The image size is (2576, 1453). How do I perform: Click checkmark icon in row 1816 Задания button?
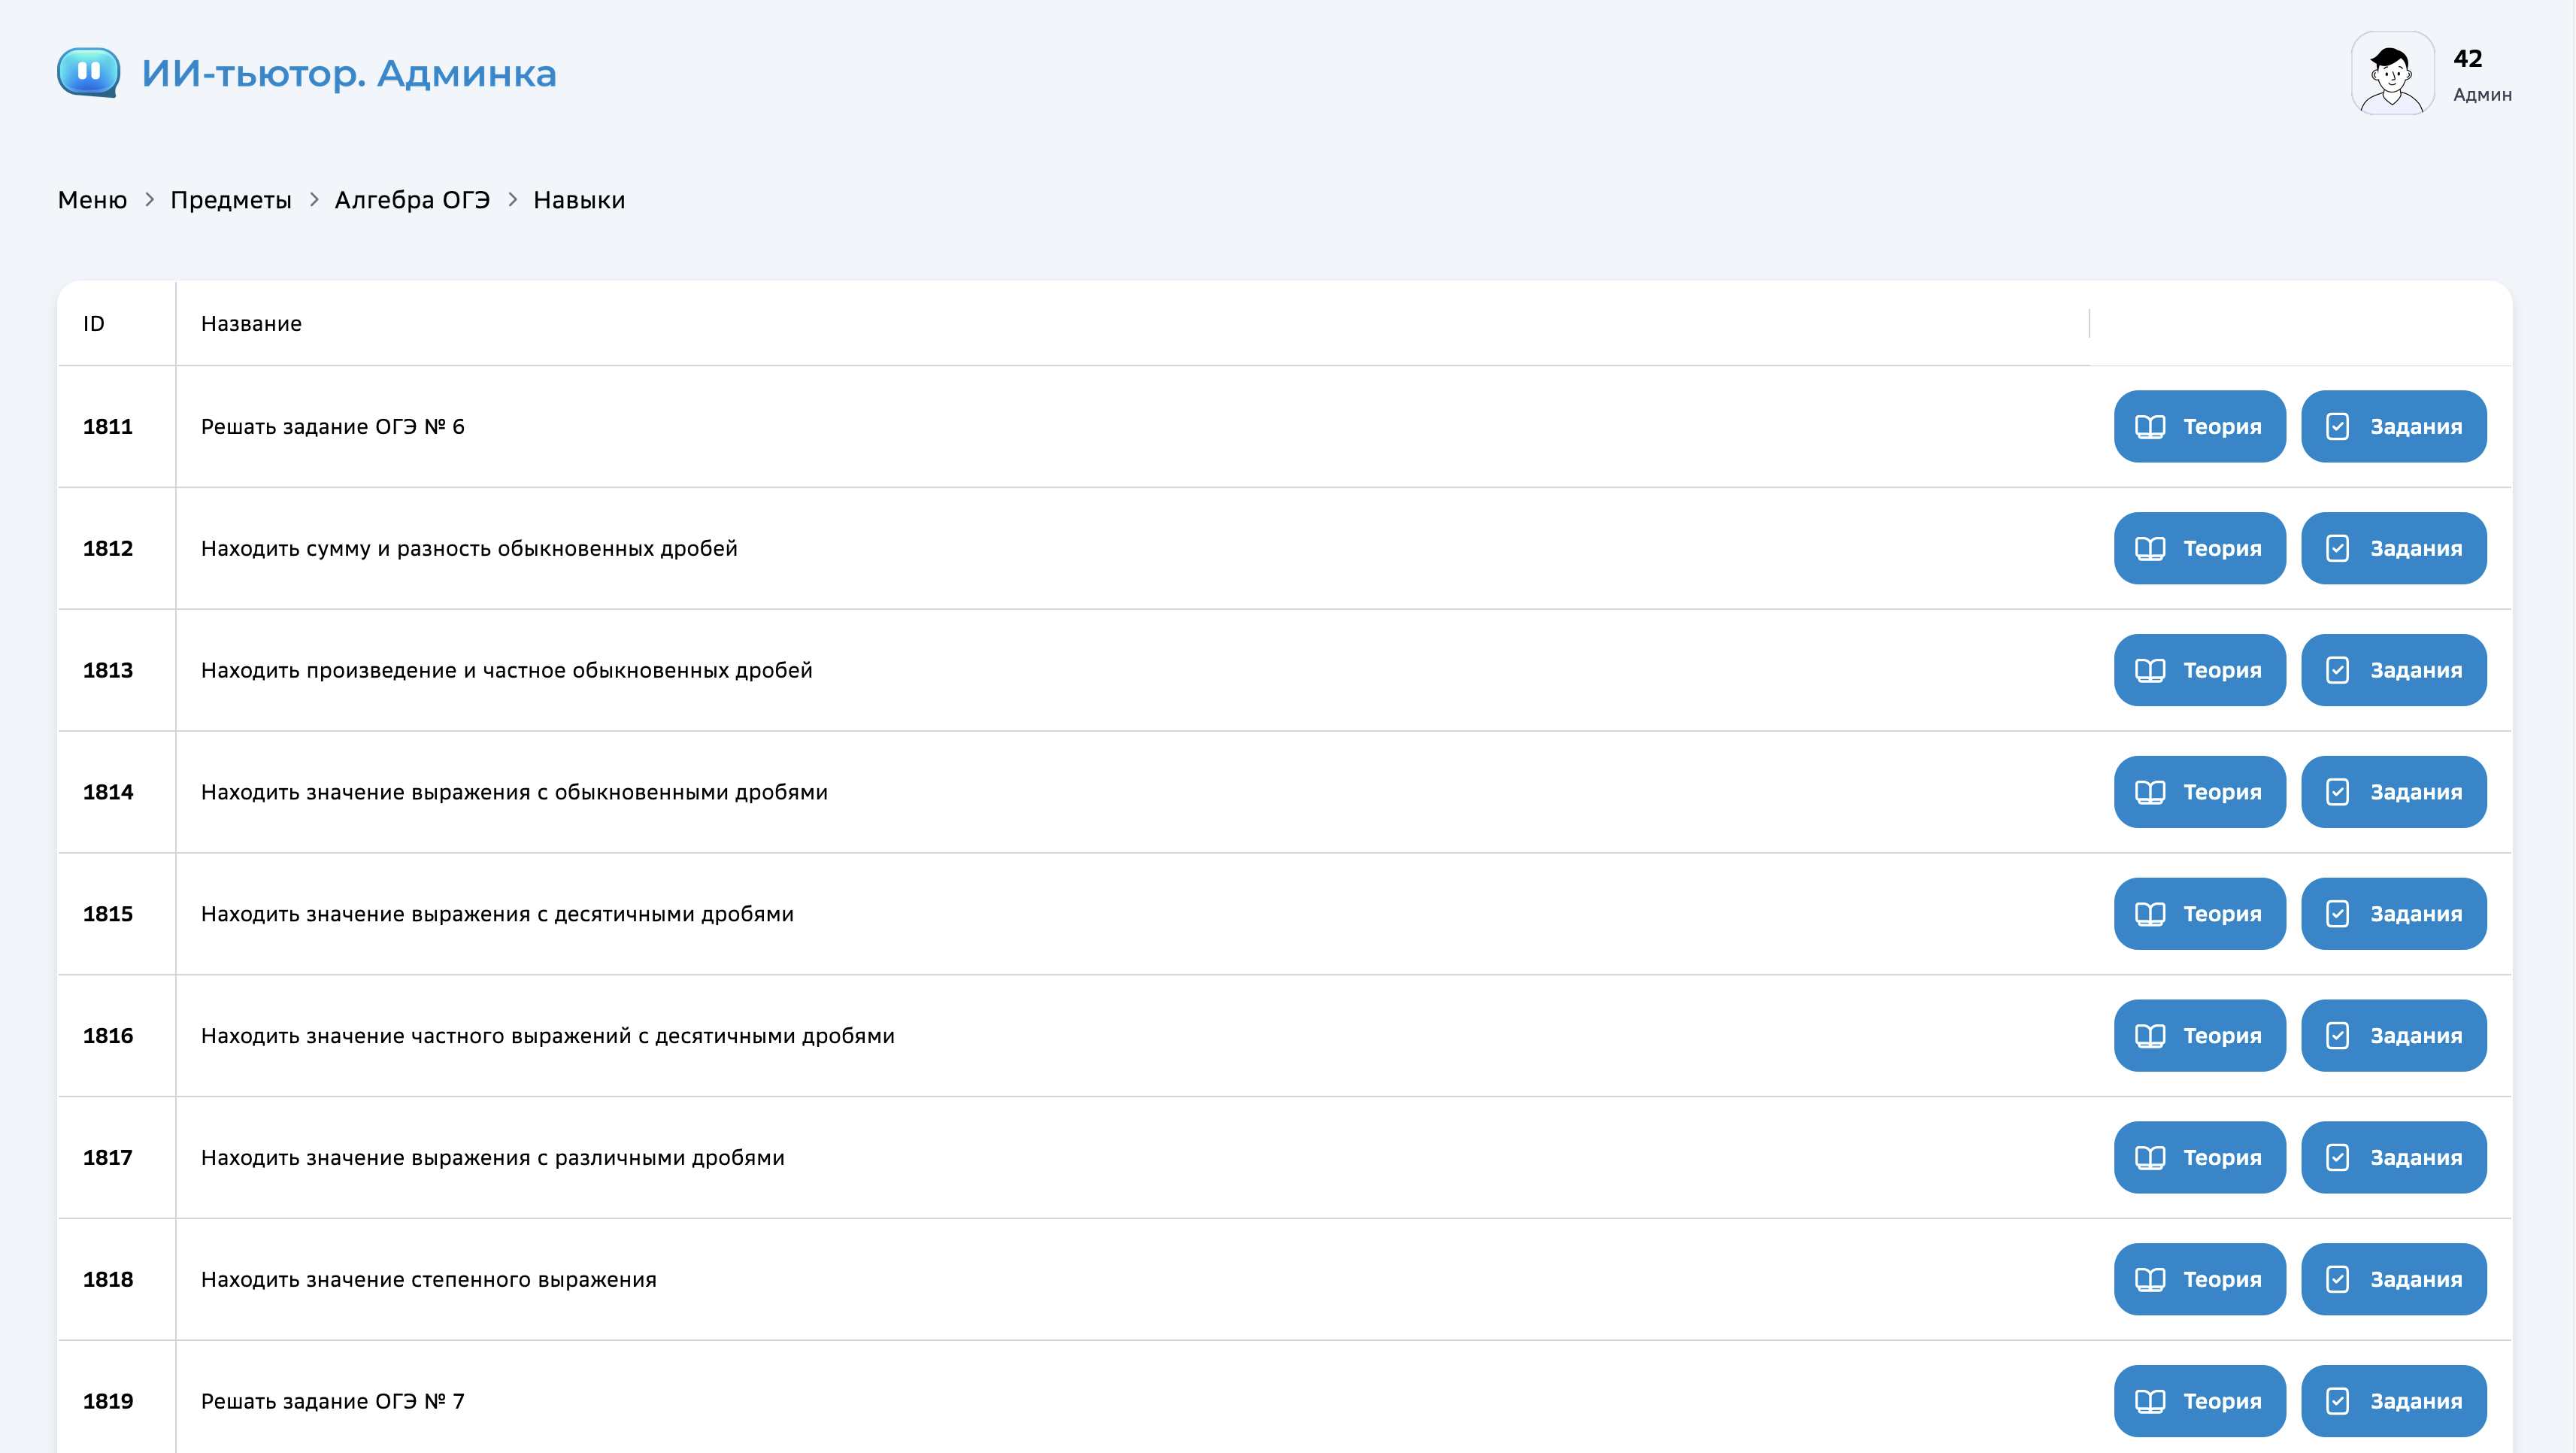click(2337, 1036)
